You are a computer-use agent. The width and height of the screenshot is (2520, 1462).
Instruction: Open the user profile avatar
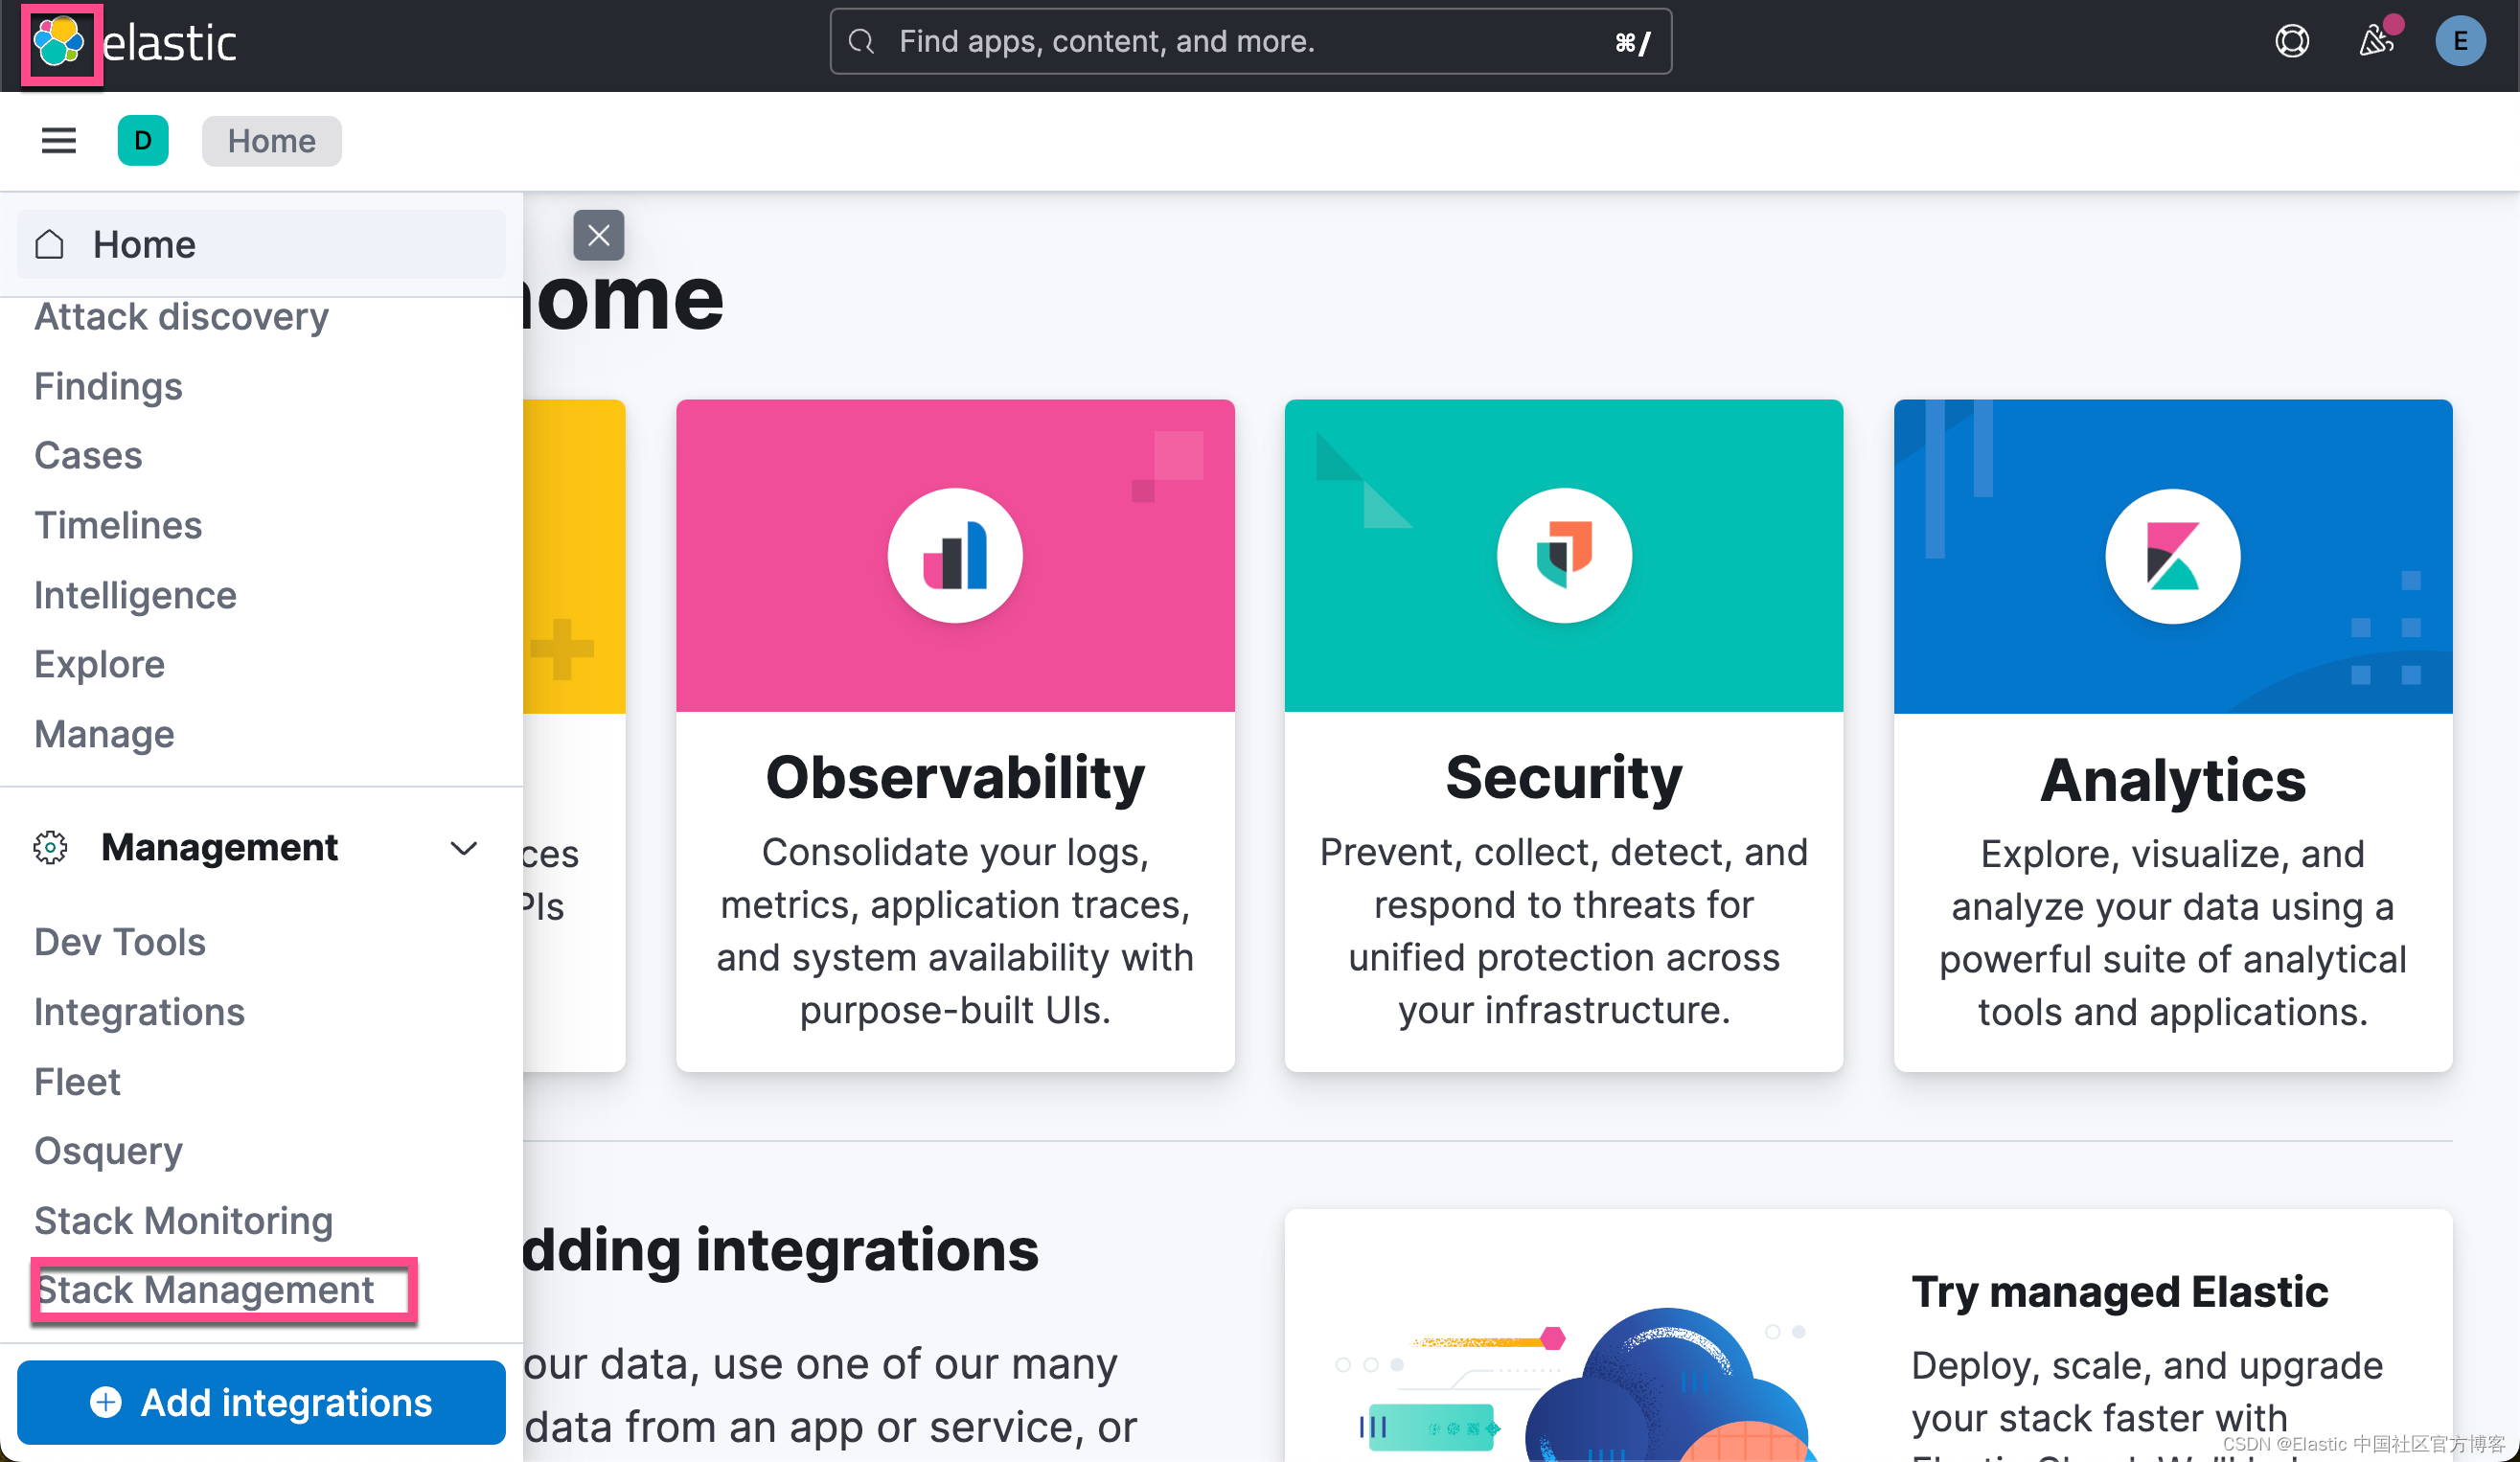[2461, 41]
